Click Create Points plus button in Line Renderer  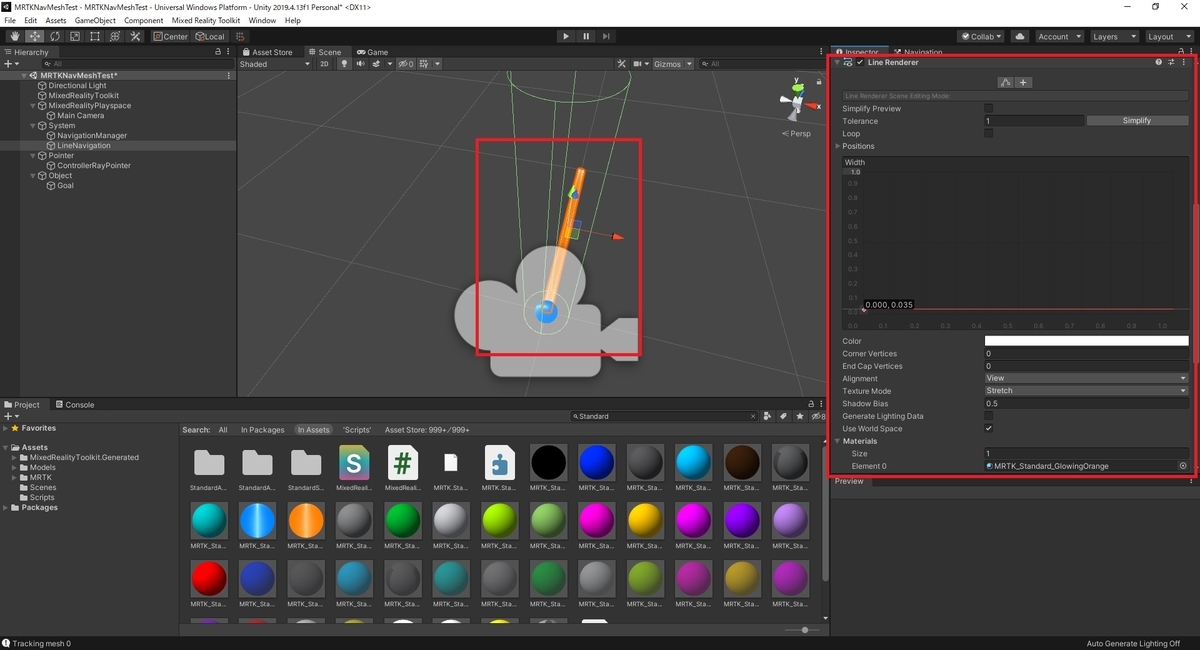pyautogui.click(x=1024, y=83)
